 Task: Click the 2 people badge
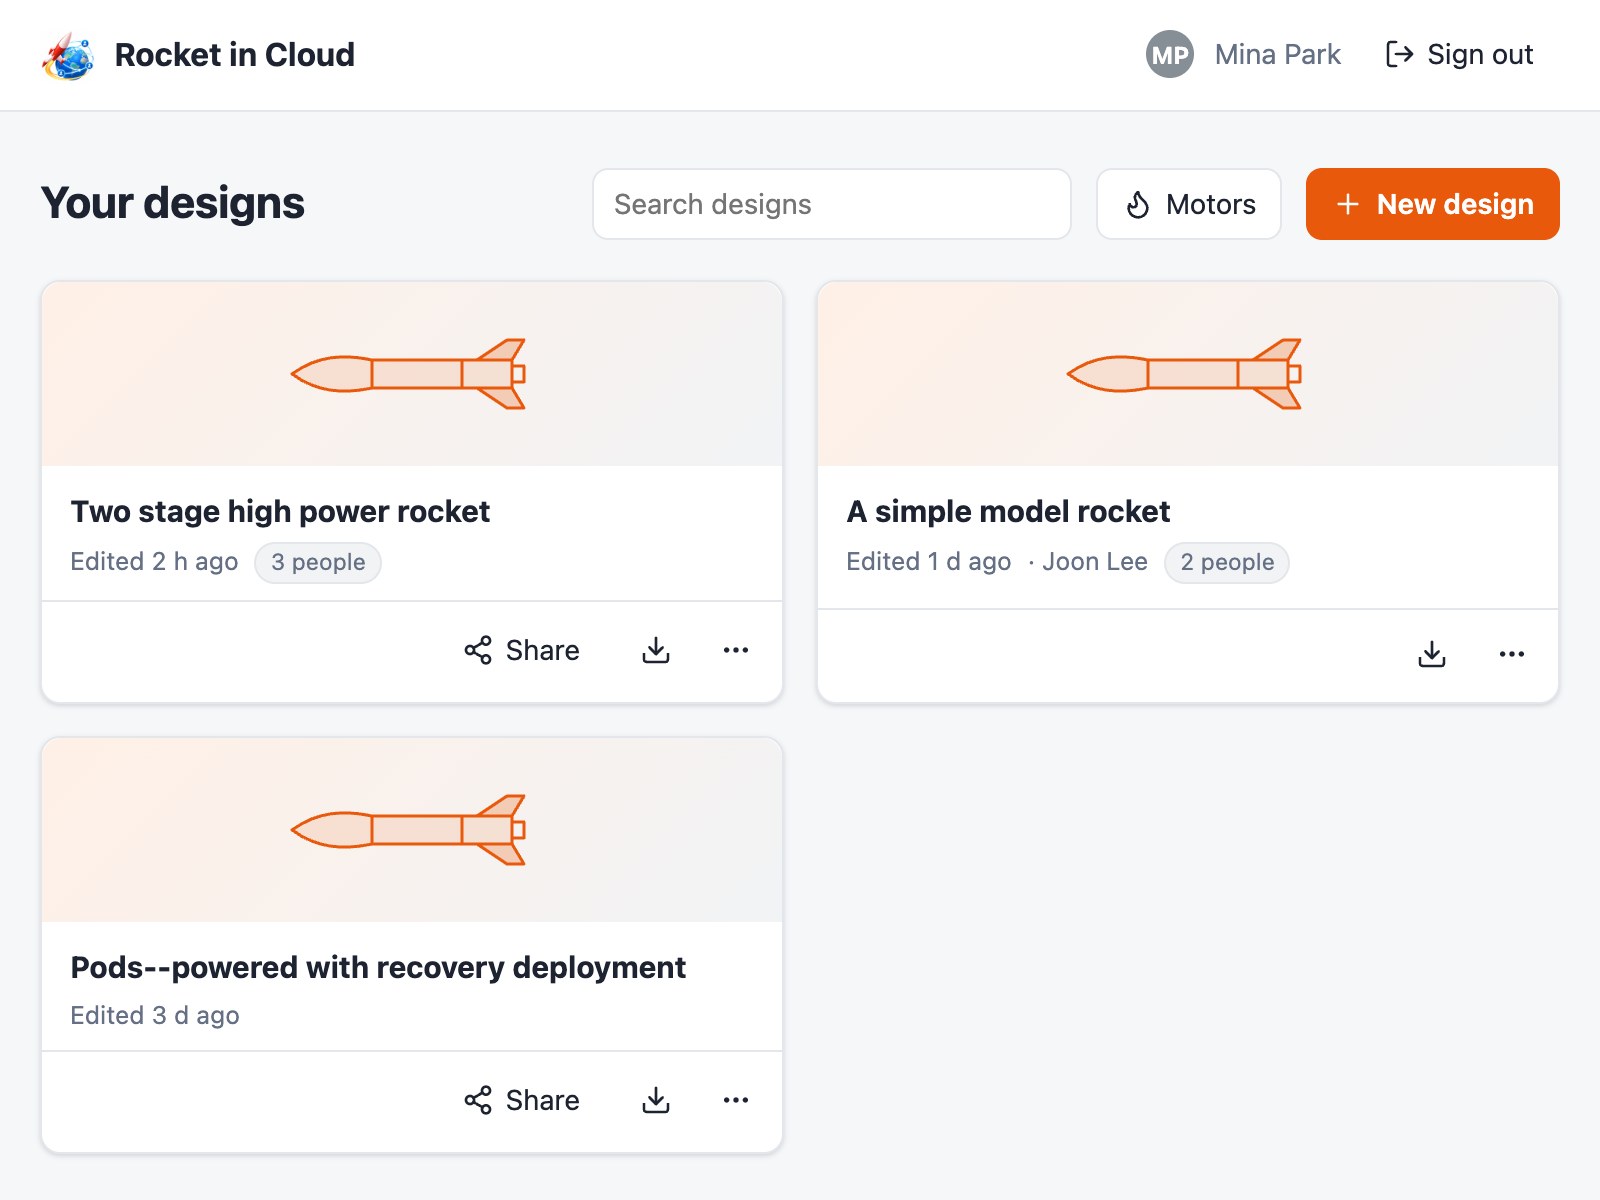[1227, 562]
